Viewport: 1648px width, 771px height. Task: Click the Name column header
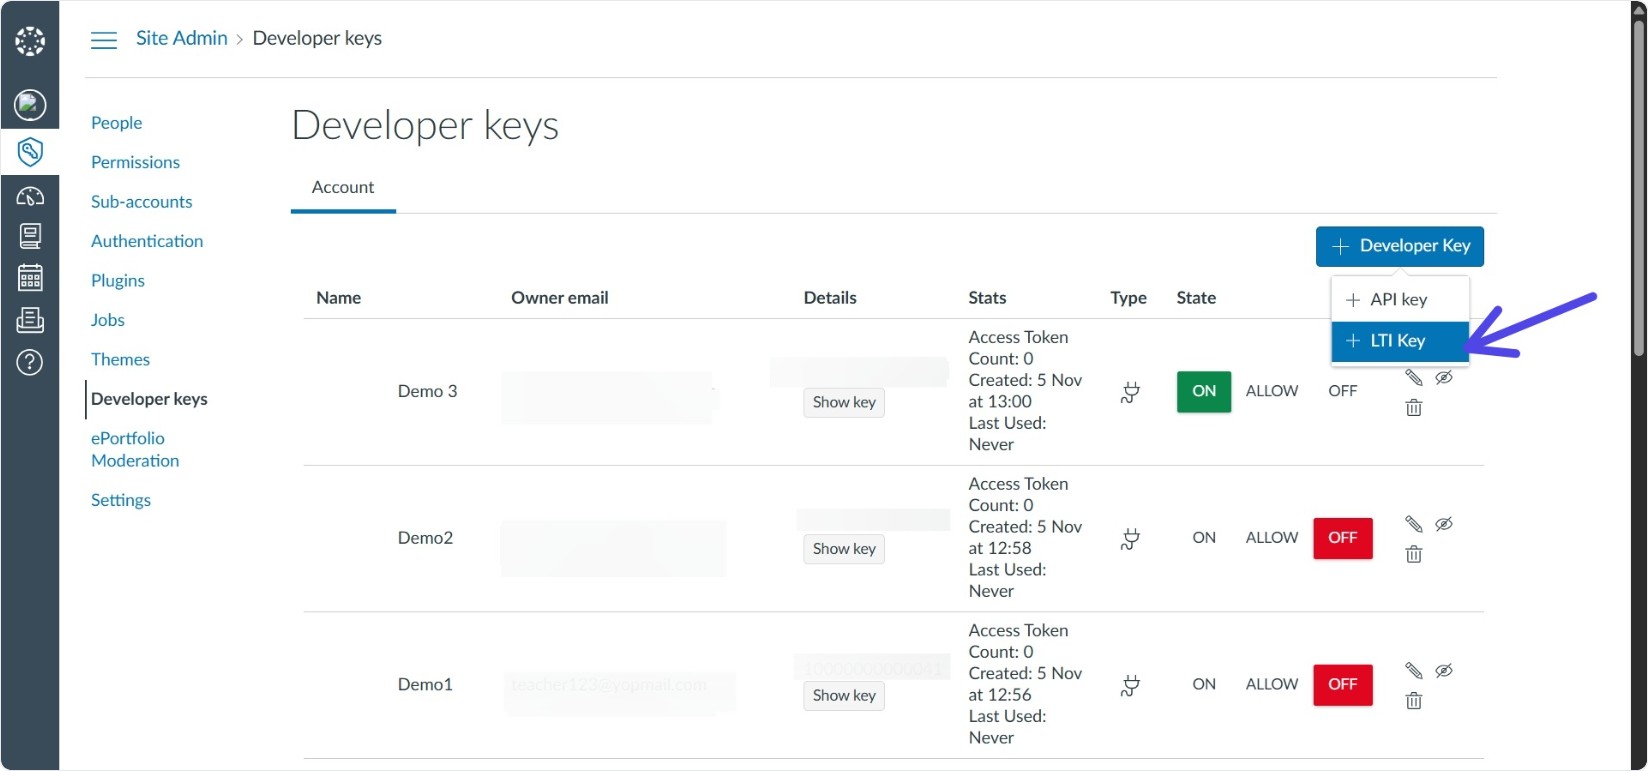(339, 298)
